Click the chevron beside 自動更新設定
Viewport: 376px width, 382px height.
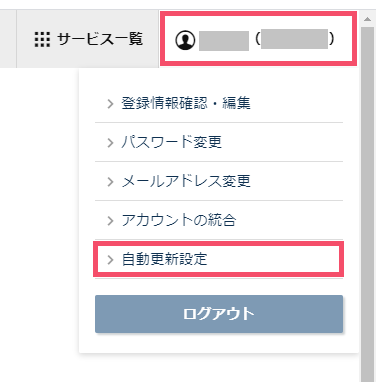point(110,260)
